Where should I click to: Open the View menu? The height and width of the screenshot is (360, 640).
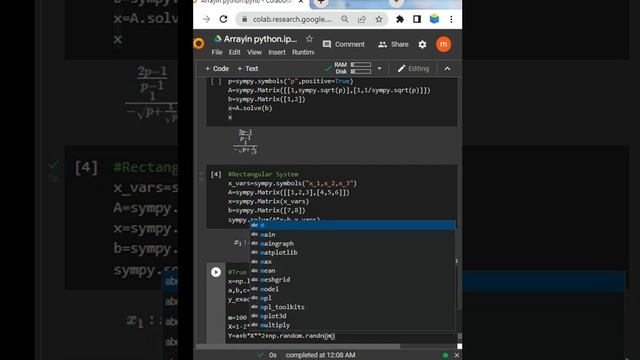click(x=254, y=52)
